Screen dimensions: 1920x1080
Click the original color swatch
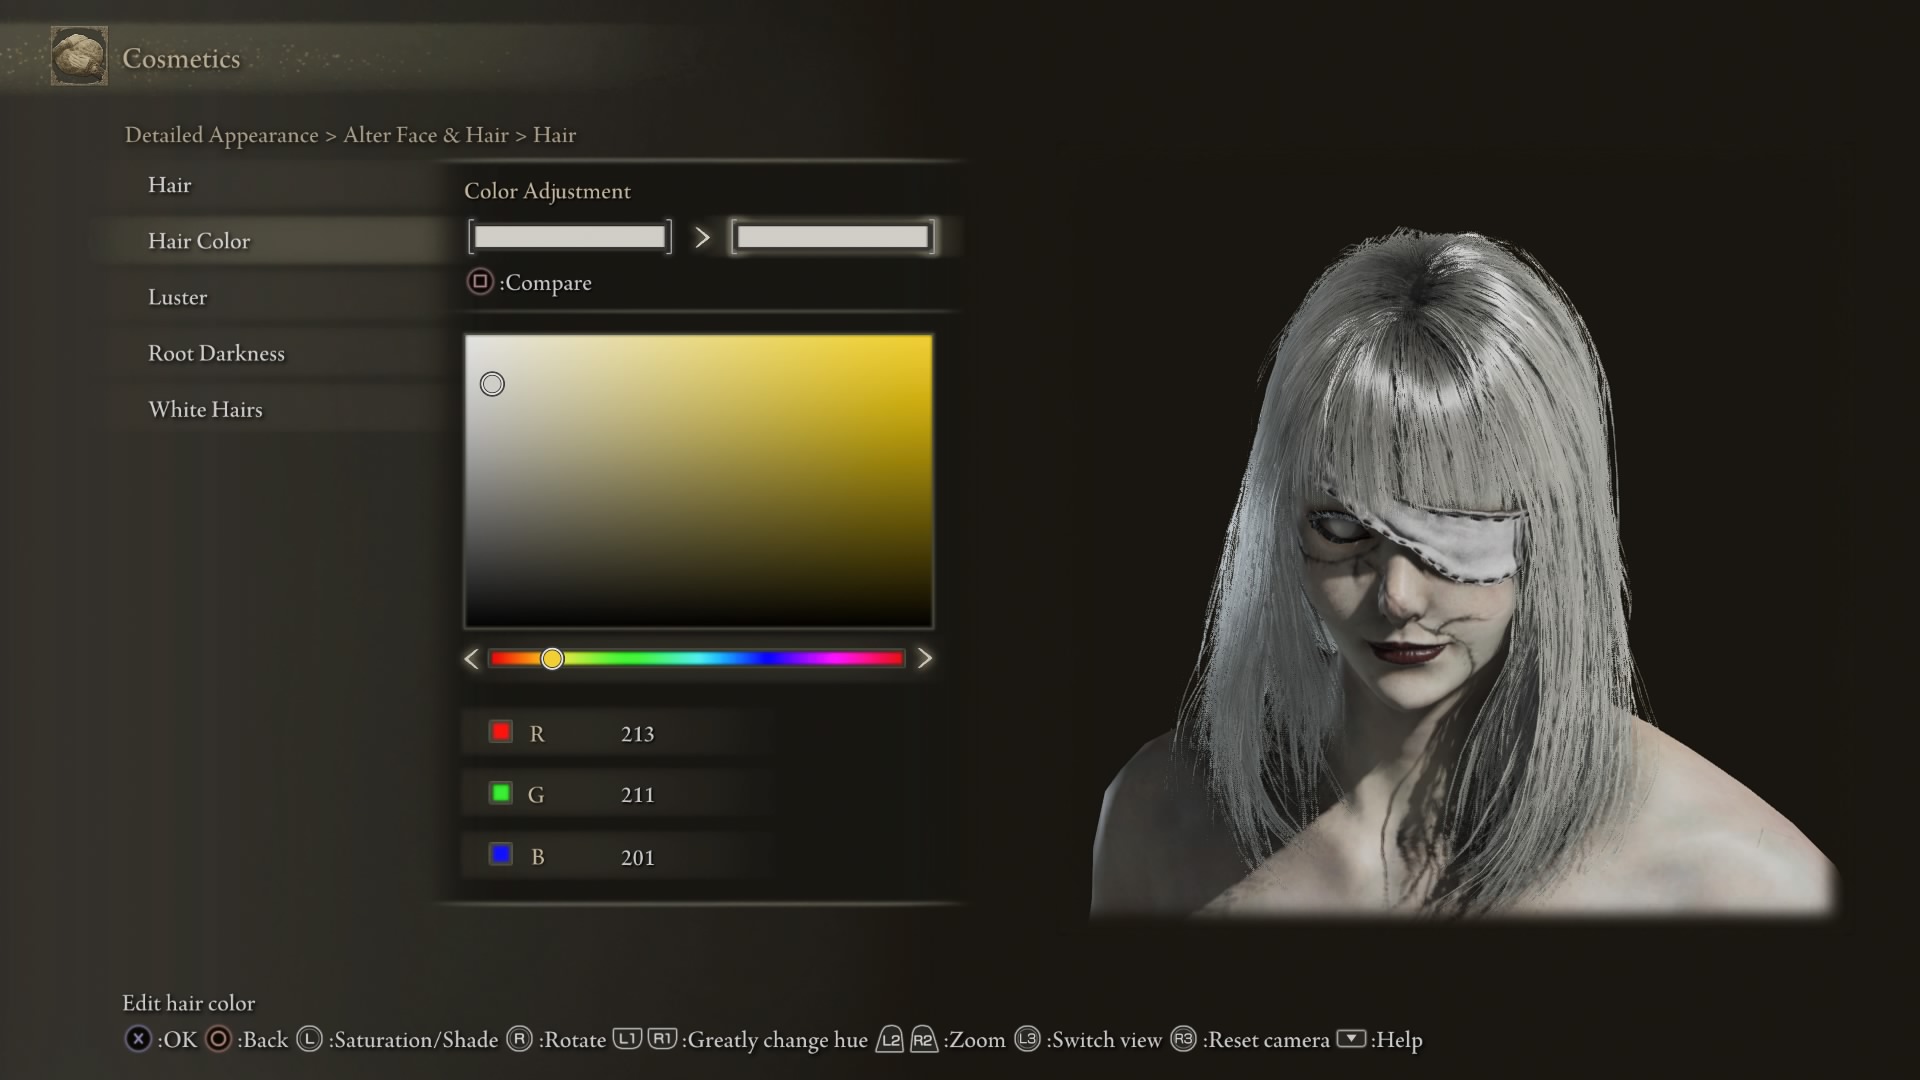coord(569,237)
